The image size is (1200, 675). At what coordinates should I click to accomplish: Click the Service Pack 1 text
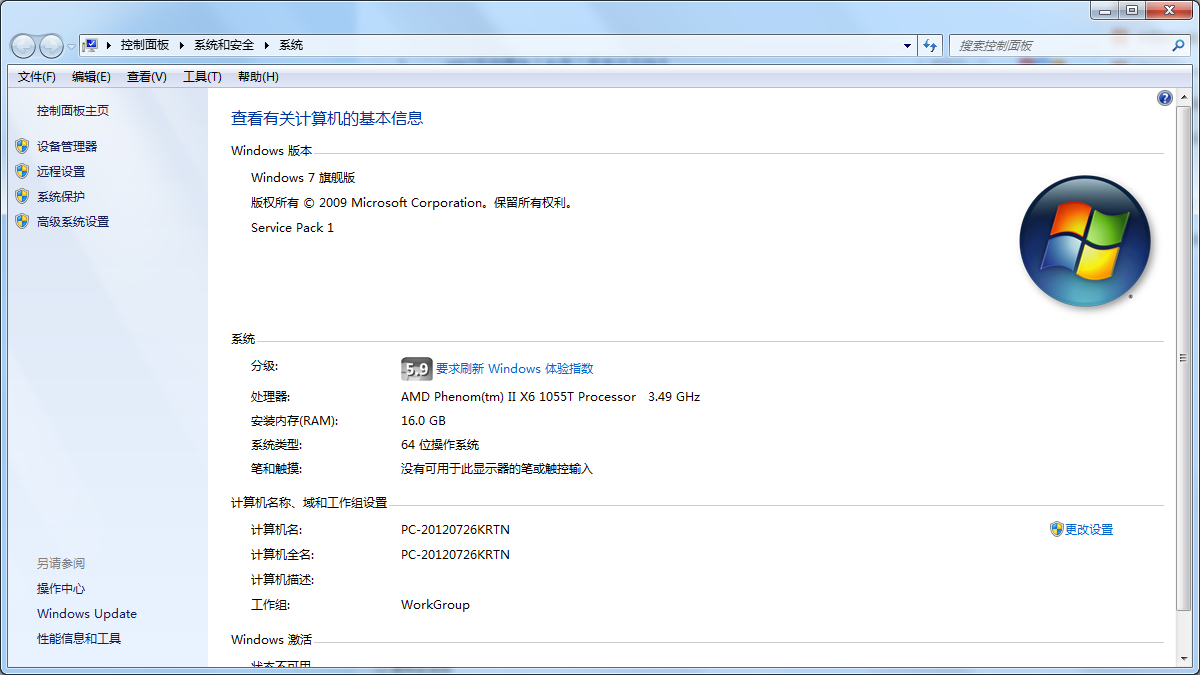(292, 228)
